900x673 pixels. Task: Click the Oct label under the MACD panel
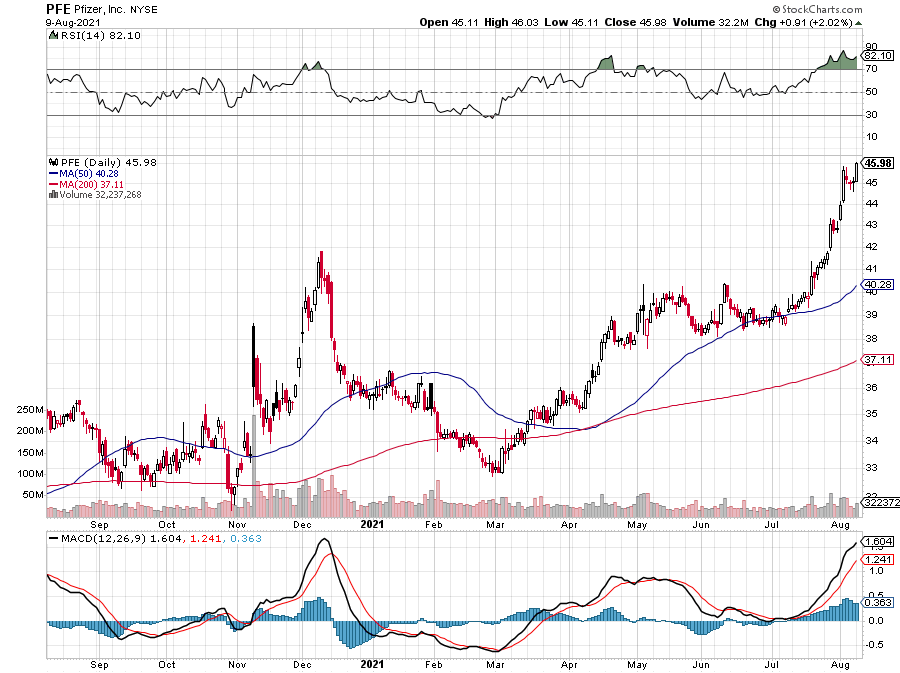pos(166,664)
